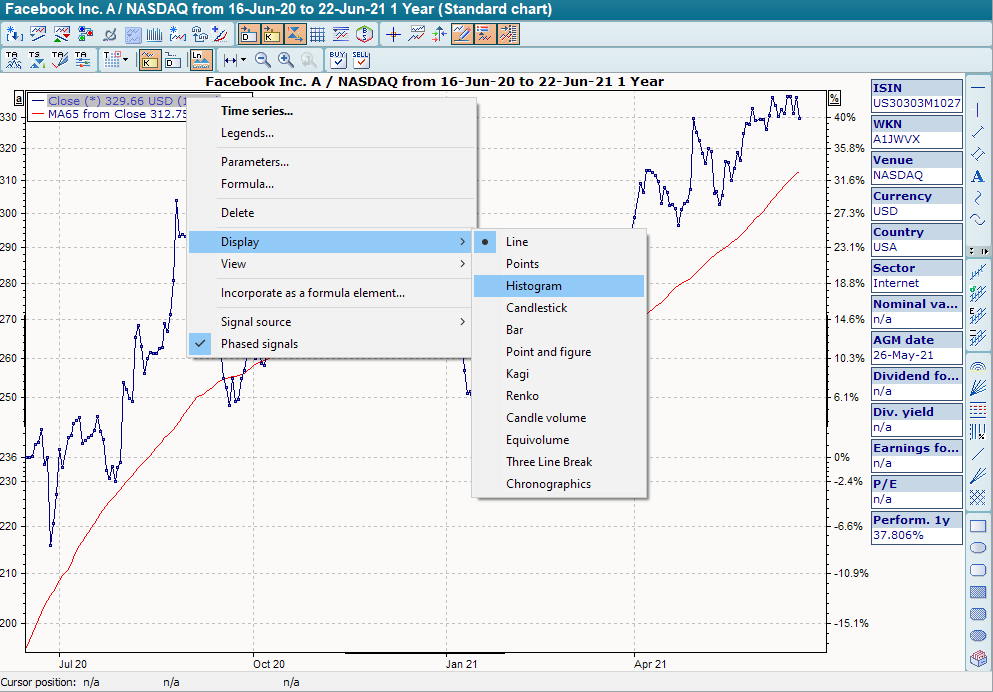Screen dimensions: 993x692
Task: Click Delete in the context menu
Action: pyautogui.click(x=237, y=213)
